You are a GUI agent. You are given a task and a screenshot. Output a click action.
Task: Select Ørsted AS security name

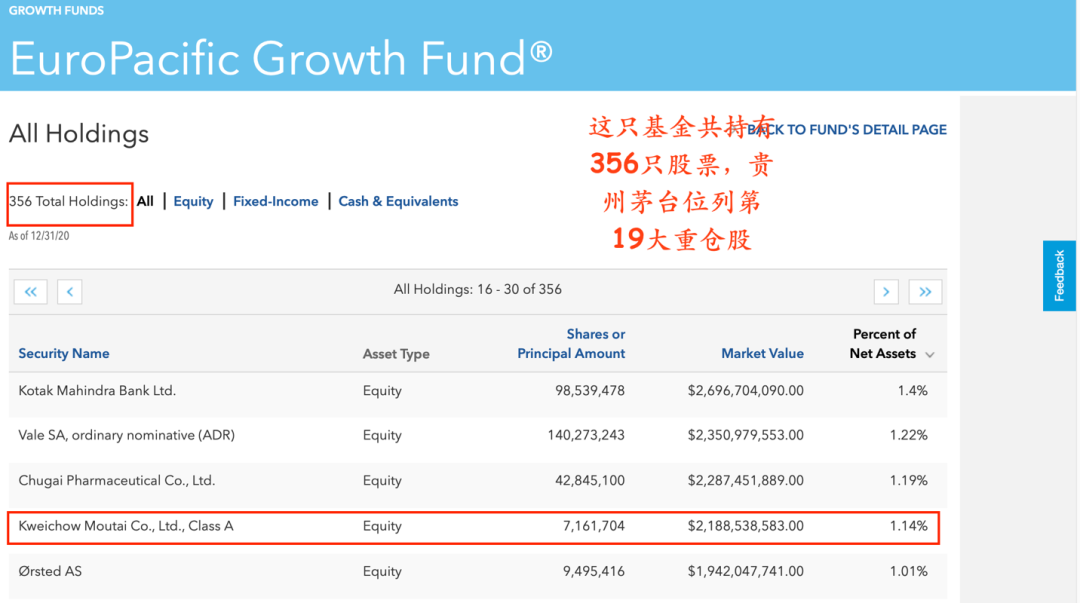coord(50,571)
